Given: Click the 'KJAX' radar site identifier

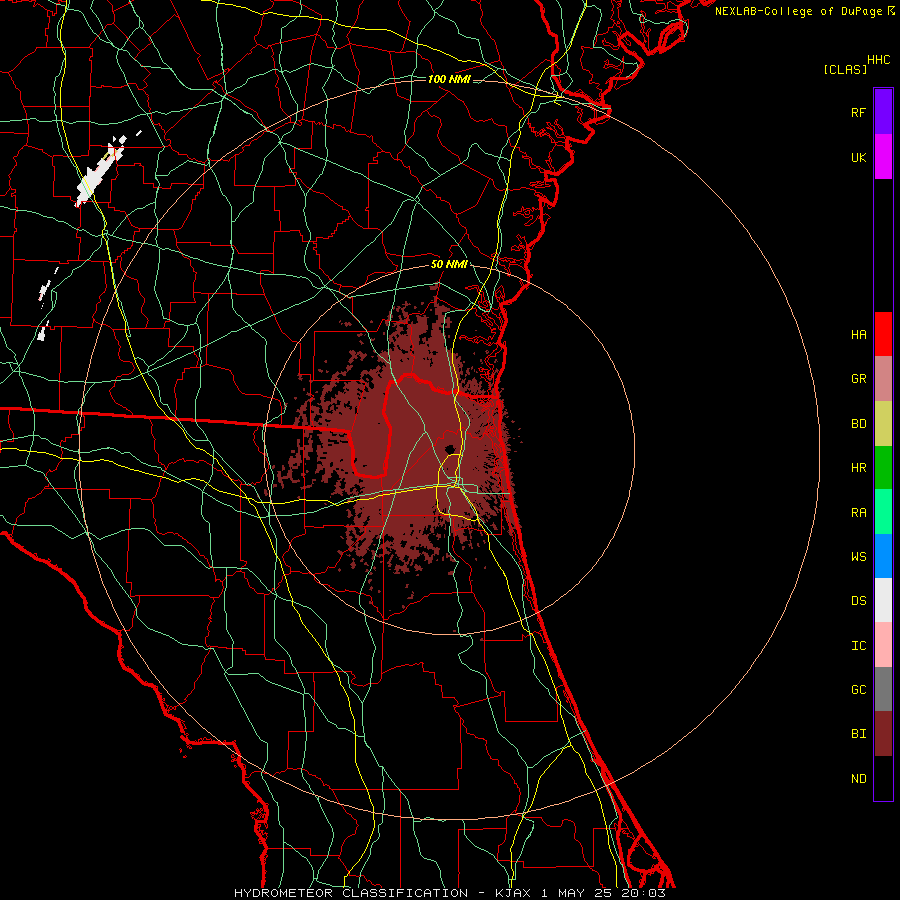Looking at the screenshot, I should click(x=513, y=893).
